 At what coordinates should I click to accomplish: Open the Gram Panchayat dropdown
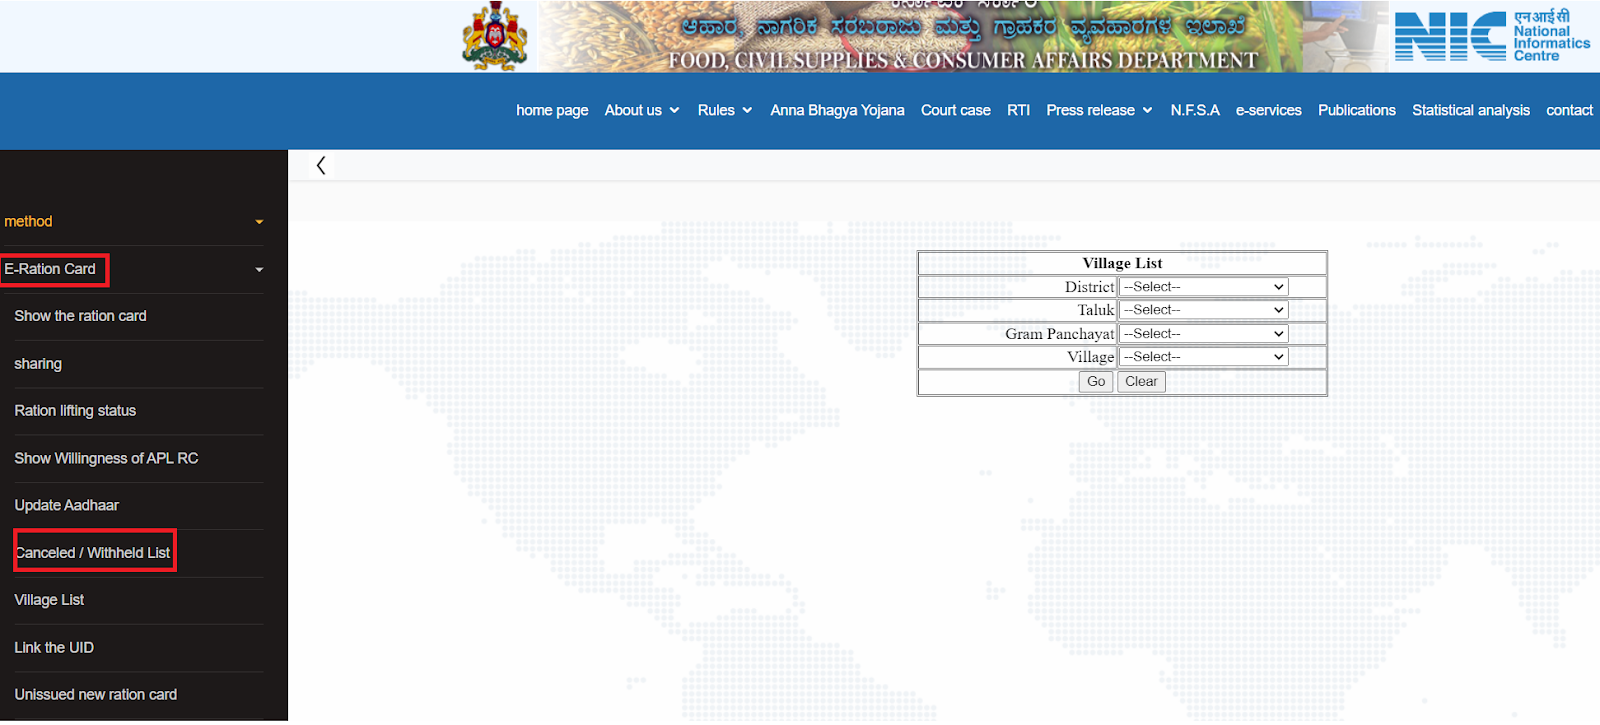(1203, 334)
